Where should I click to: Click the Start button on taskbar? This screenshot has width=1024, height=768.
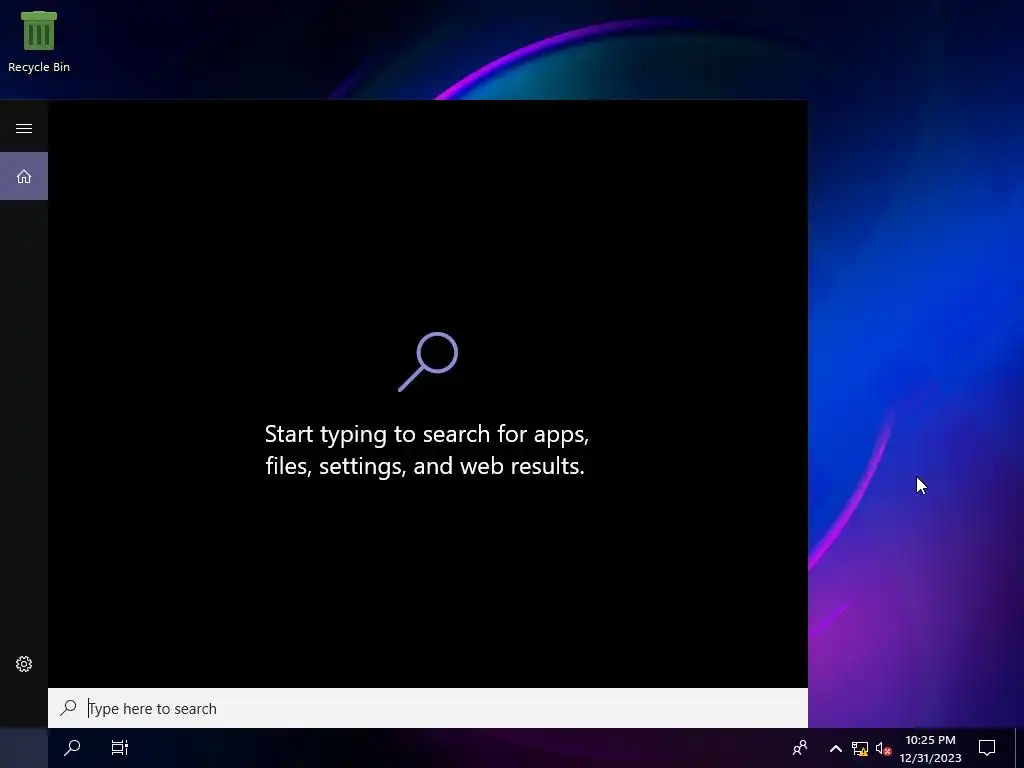click(24, 748)
